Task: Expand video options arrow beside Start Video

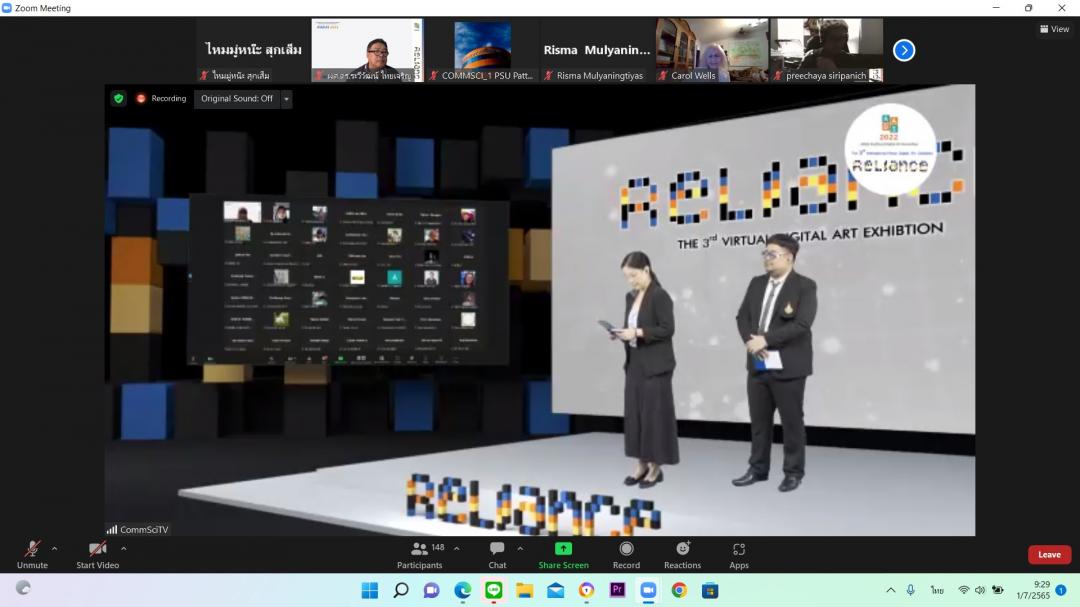Action: (x=123, y=548)
